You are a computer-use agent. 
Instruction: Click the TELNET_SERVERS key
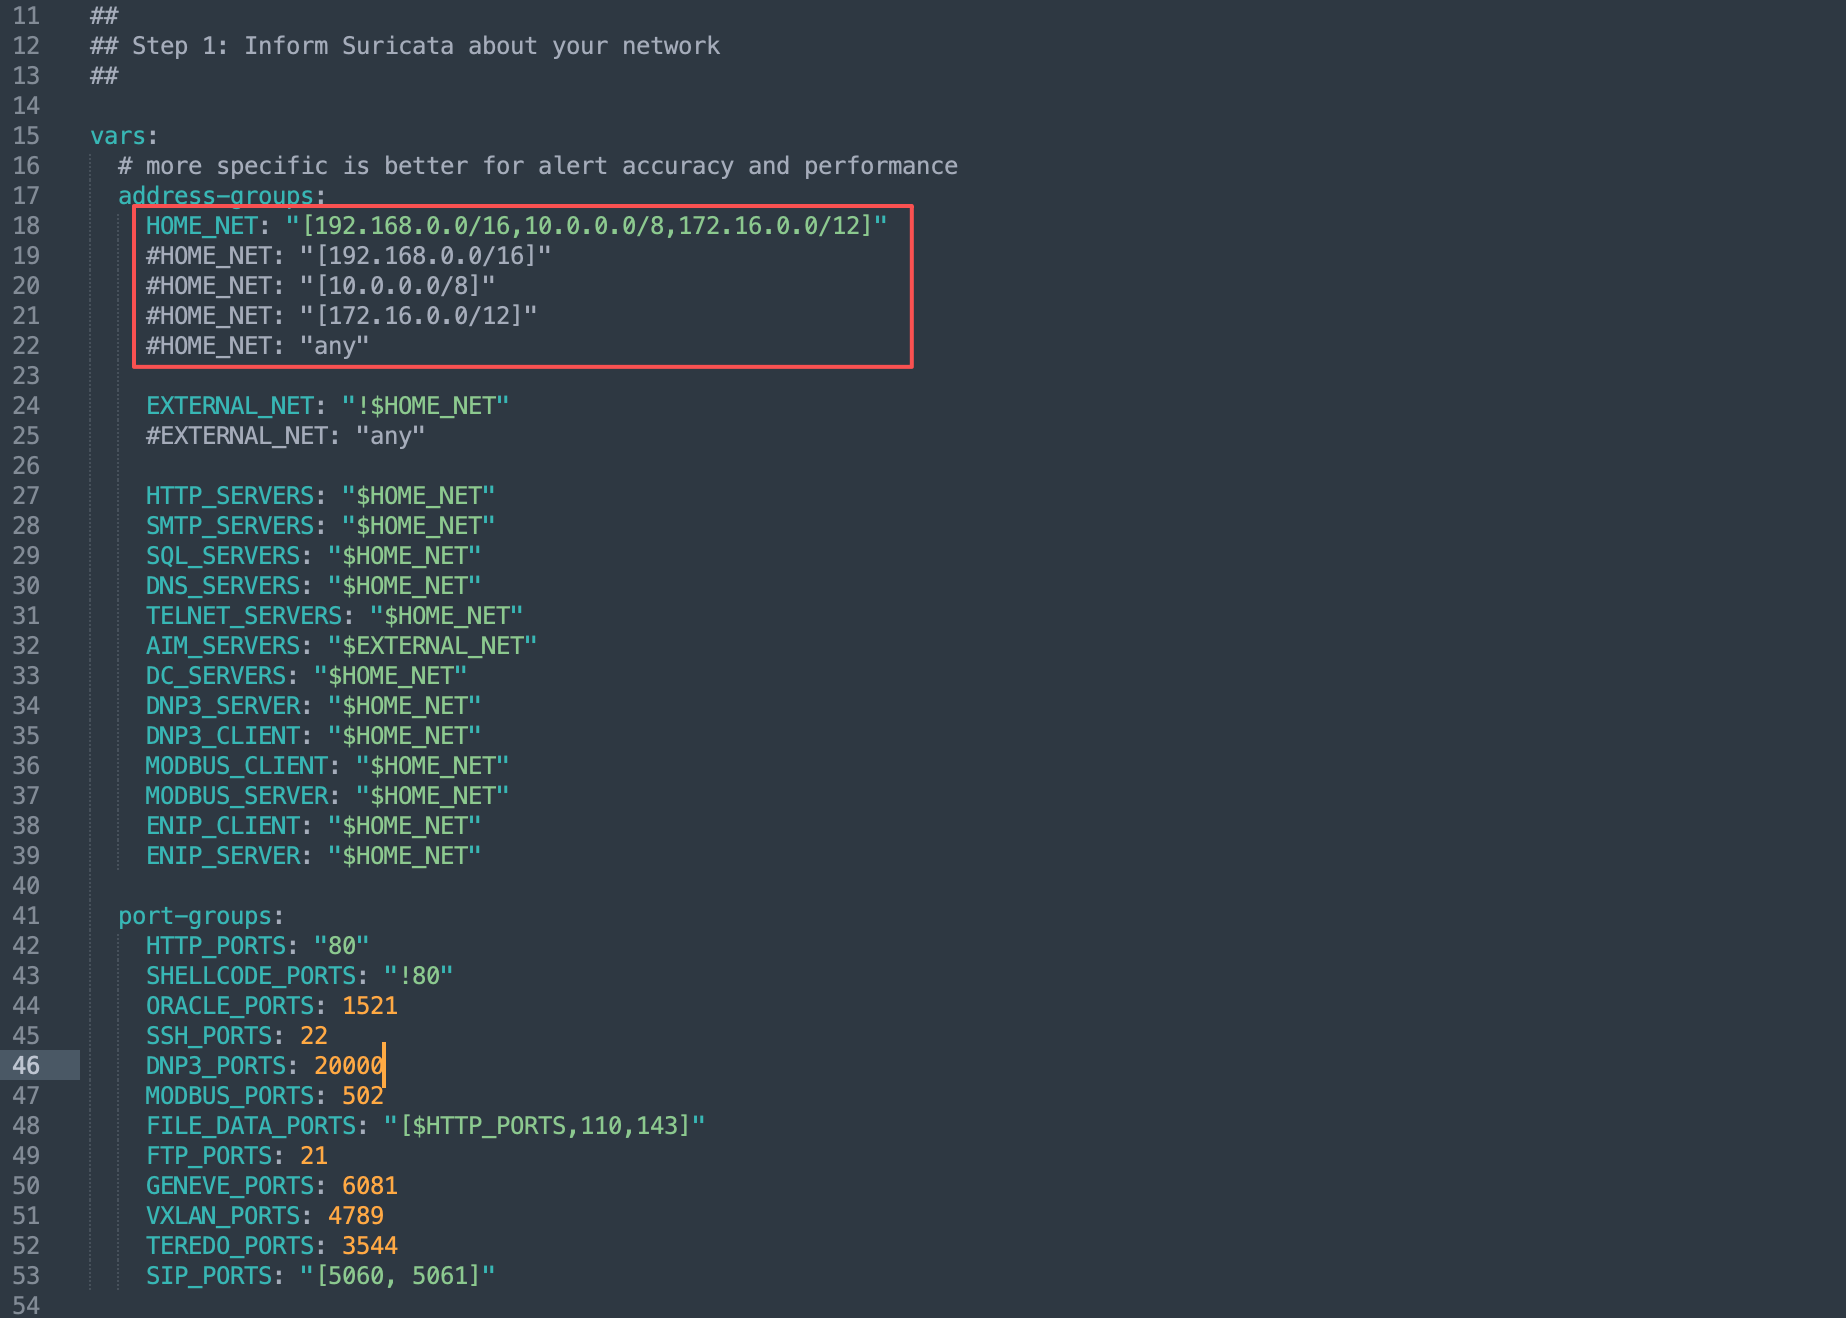coord(243,616)
